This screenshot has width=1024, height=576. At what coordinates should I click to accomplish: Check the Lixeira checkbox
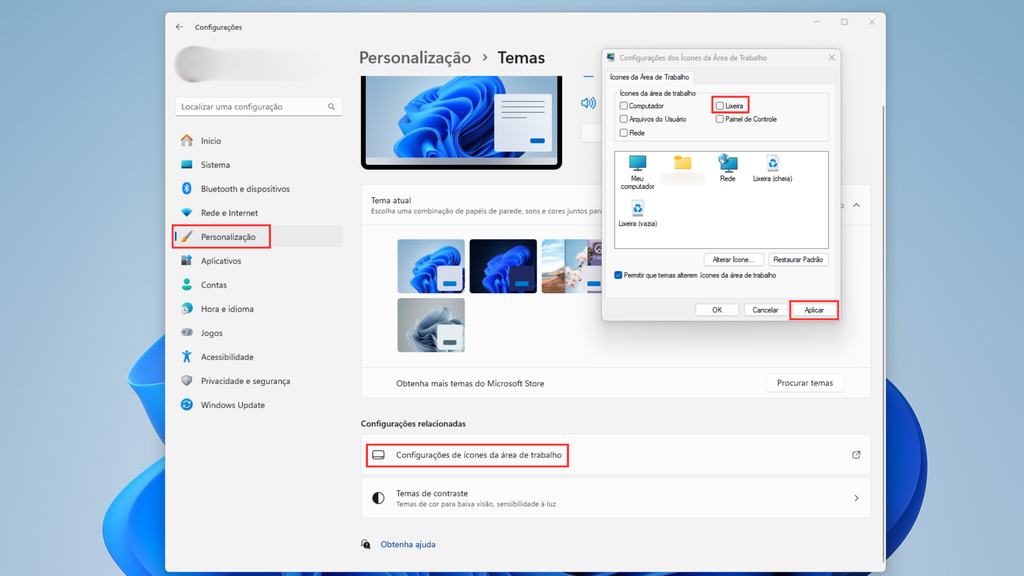[x=720, y=106]
